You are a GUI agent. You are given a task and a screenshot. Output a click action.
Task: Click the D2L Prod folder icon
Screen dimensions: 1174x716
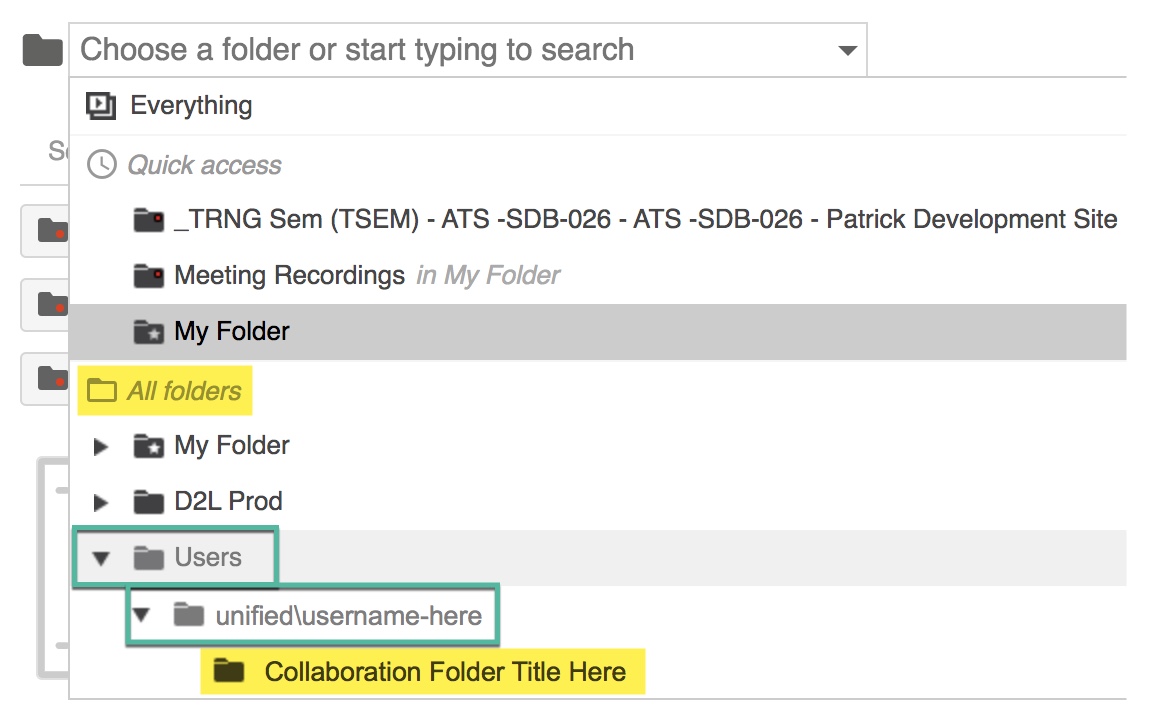pyautogui.click(x=148, y=501)
